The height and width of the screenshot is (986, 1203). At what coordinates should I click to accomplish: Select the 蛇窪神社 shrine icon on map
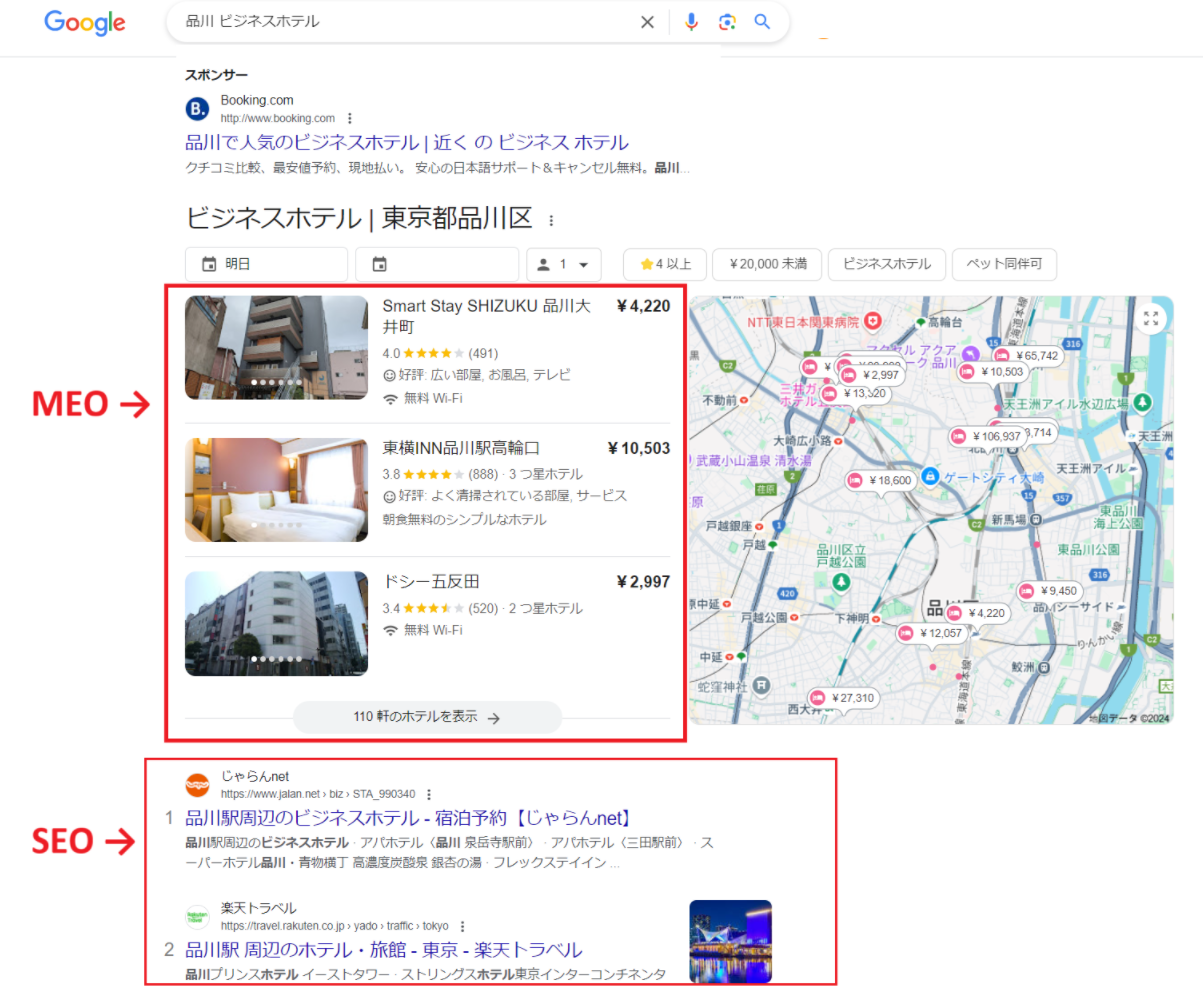coord(762,686)
